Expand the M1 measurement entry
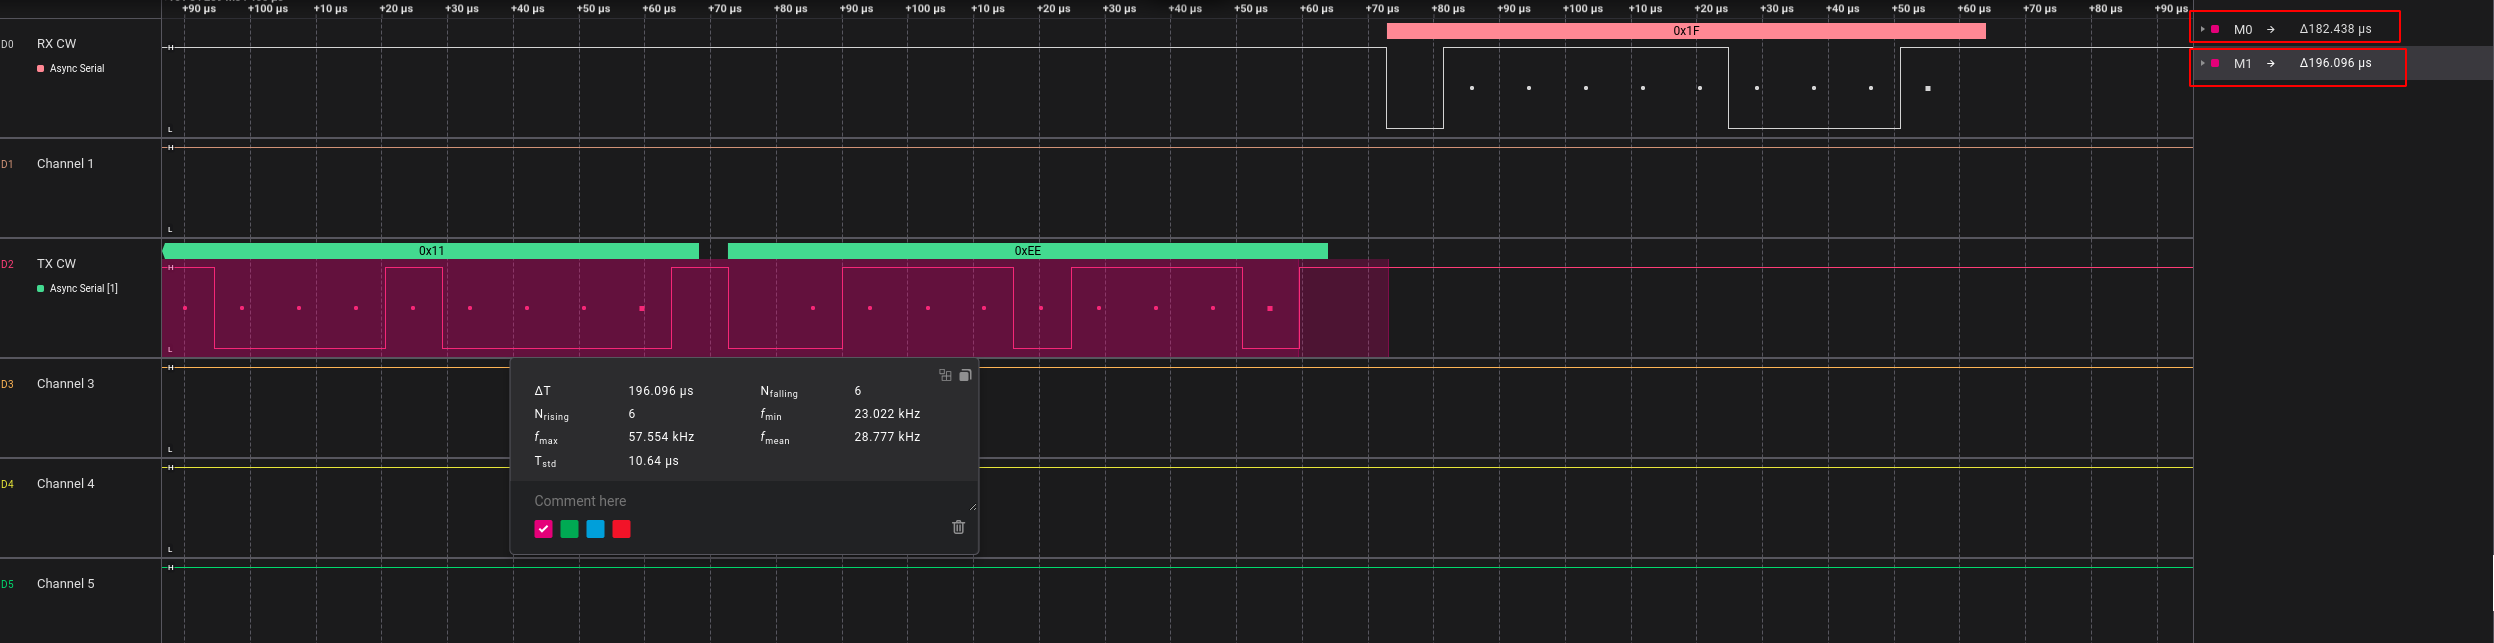The image size is (2494, 643). pyautogui.click(x=2202, y=63)
